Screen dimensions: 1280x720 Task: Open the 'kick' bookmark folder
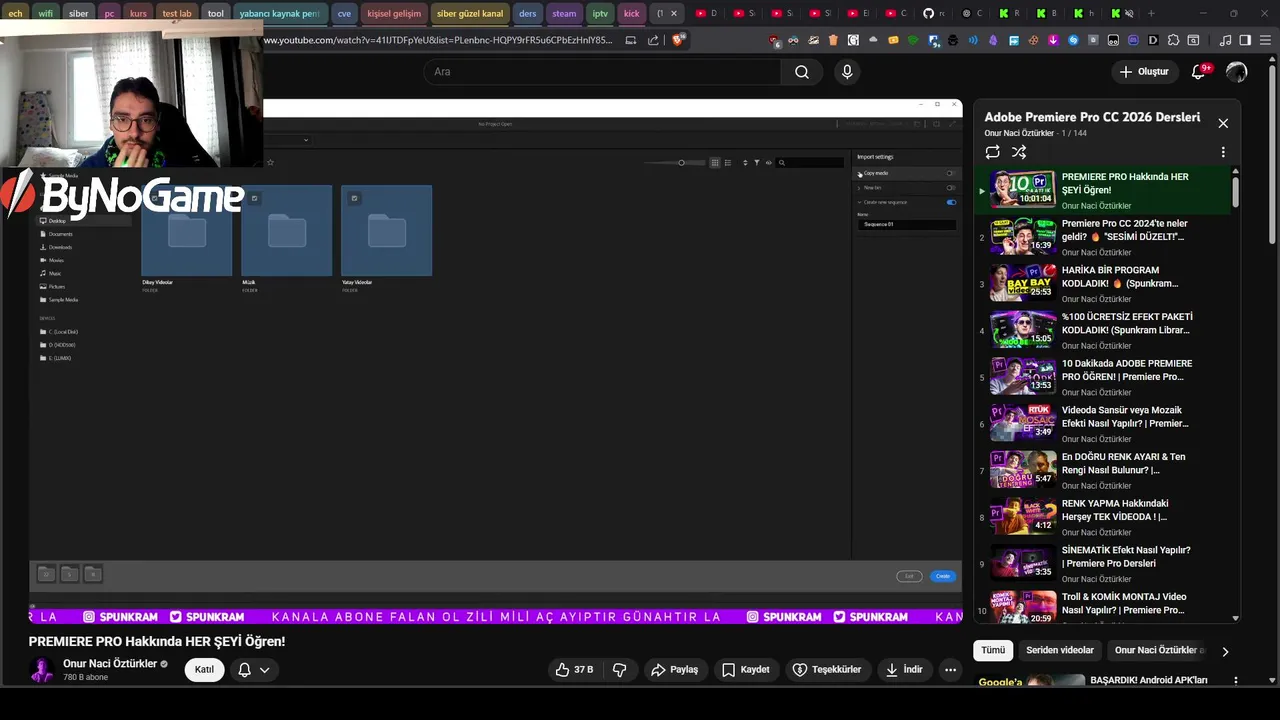631,14
